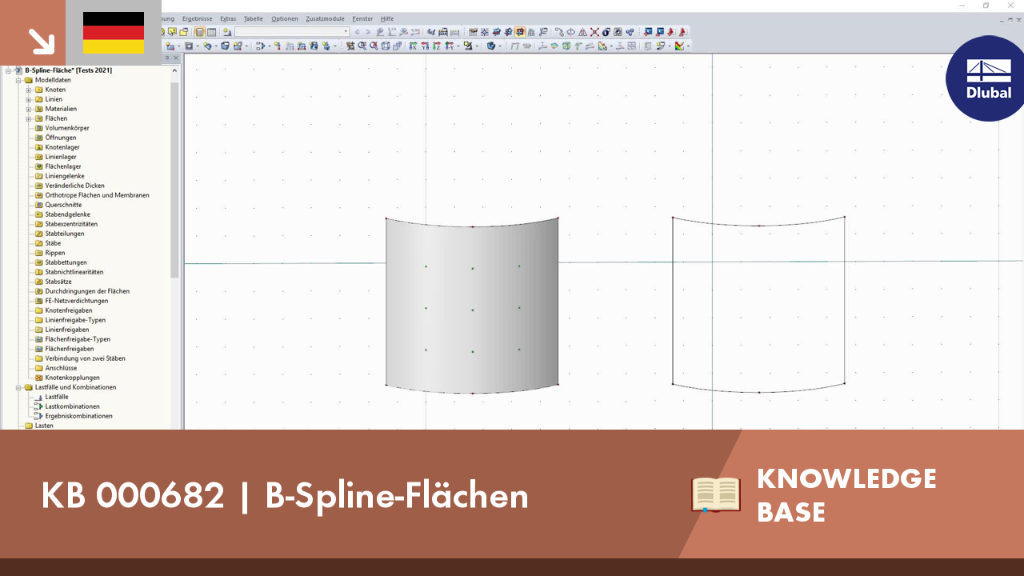
Task: Collapse the Modelldaten tree node
Action: [19, 80]
